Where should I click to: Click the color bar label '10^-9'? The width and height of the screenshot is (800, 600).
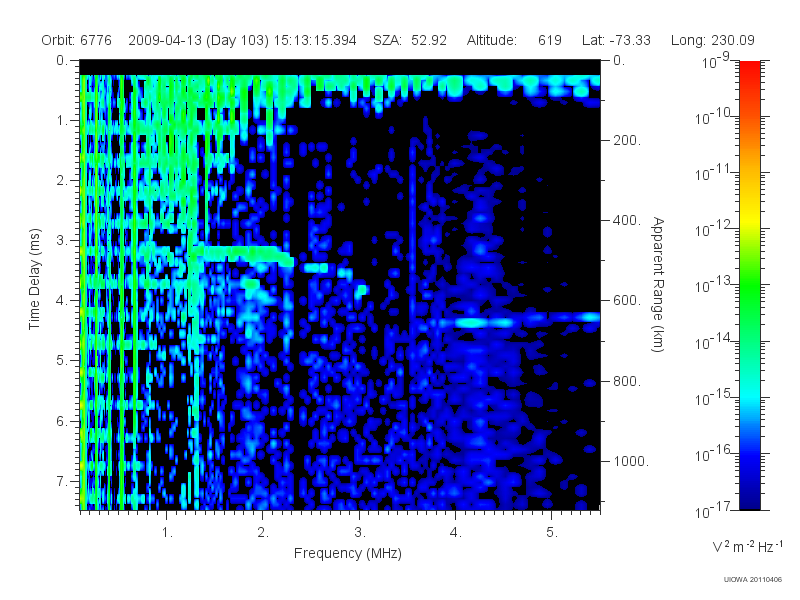[715, 60]
